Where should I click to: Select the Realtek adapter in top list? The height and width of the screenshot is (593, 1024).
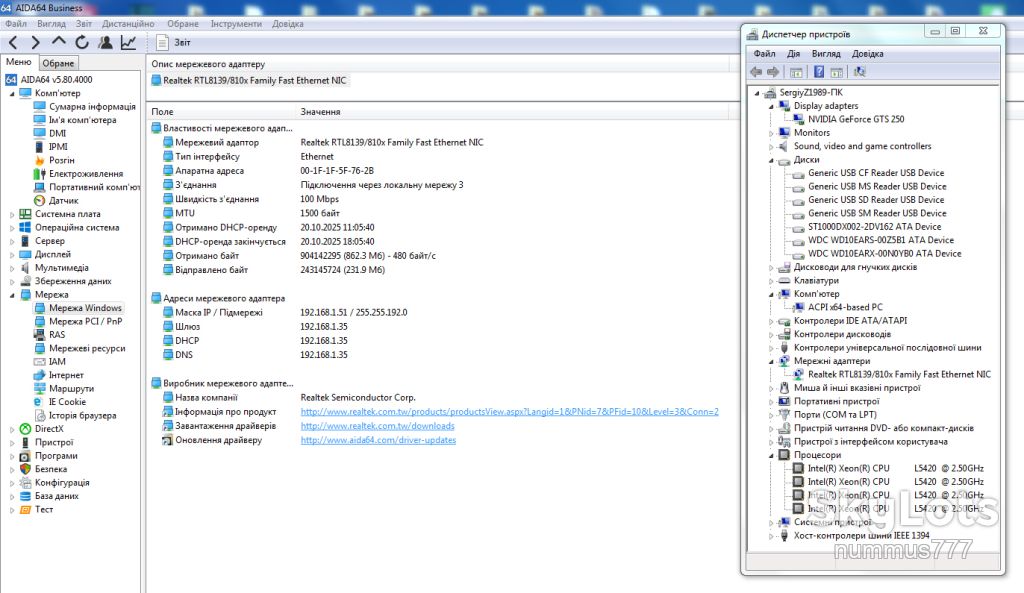(x=255, y=80)
